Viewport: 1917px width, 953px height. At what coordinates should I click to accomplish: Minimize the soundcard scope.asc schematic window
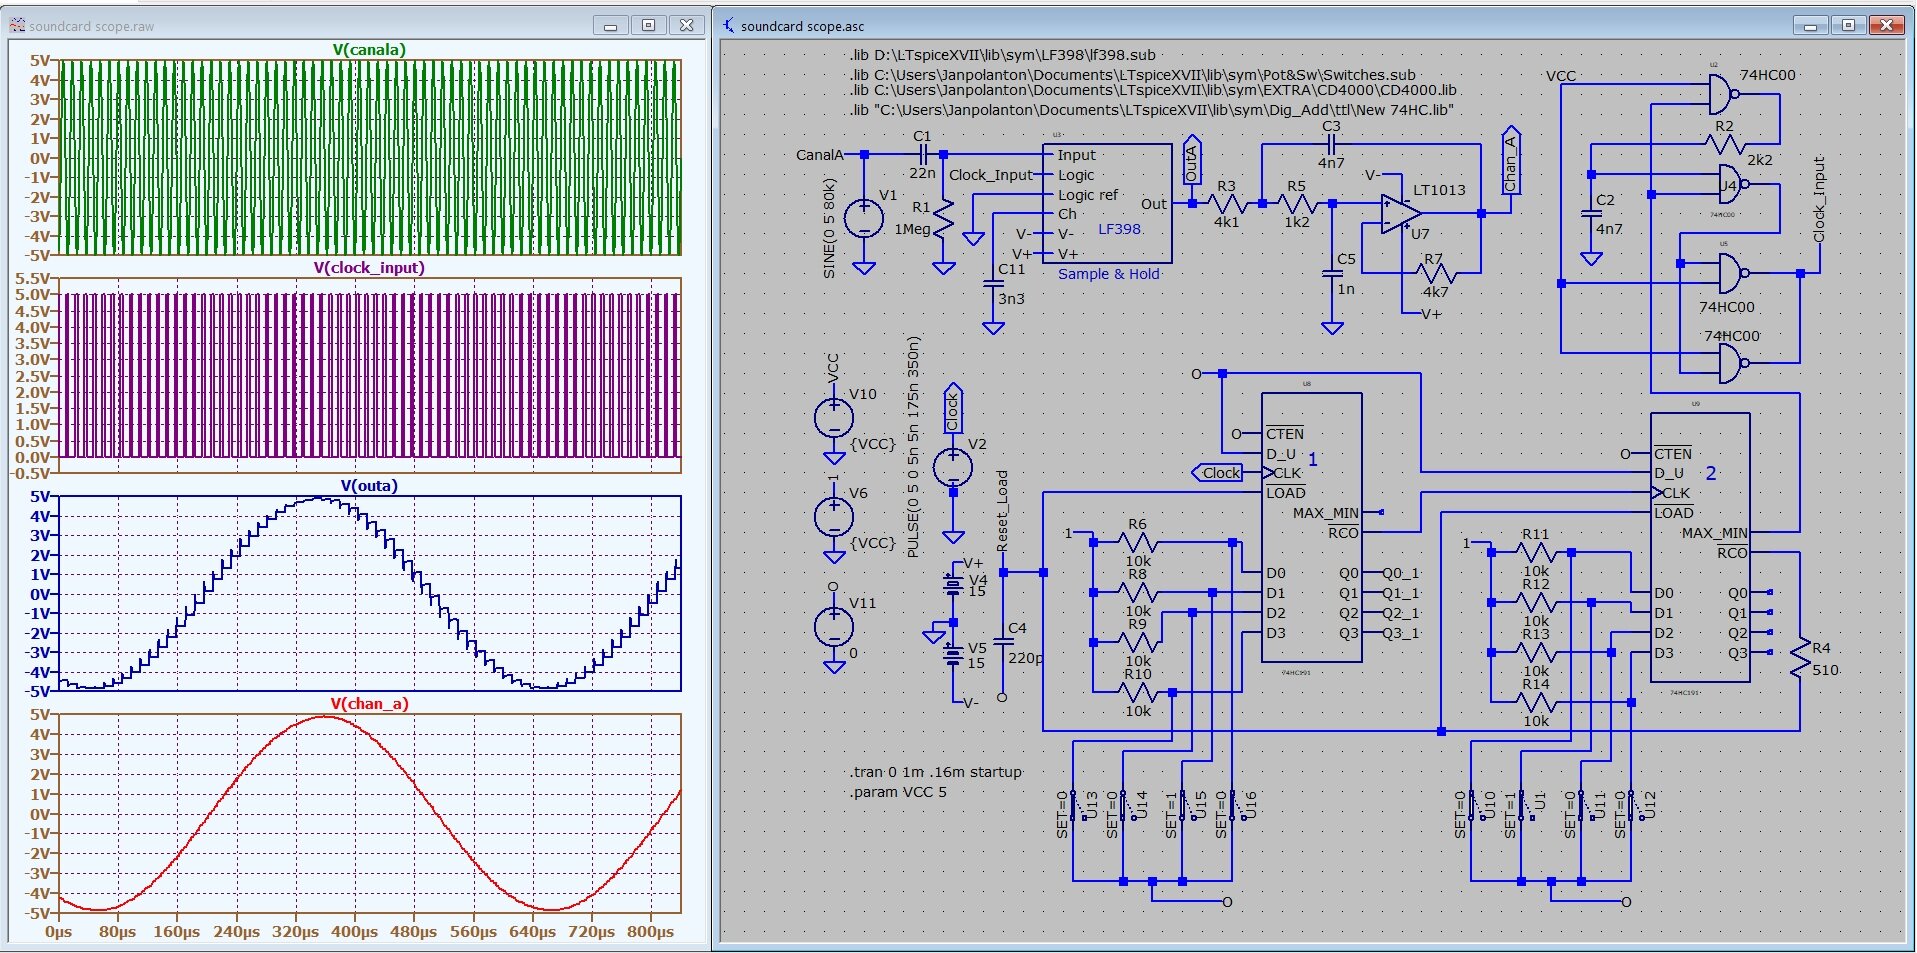click(1810, 25)
